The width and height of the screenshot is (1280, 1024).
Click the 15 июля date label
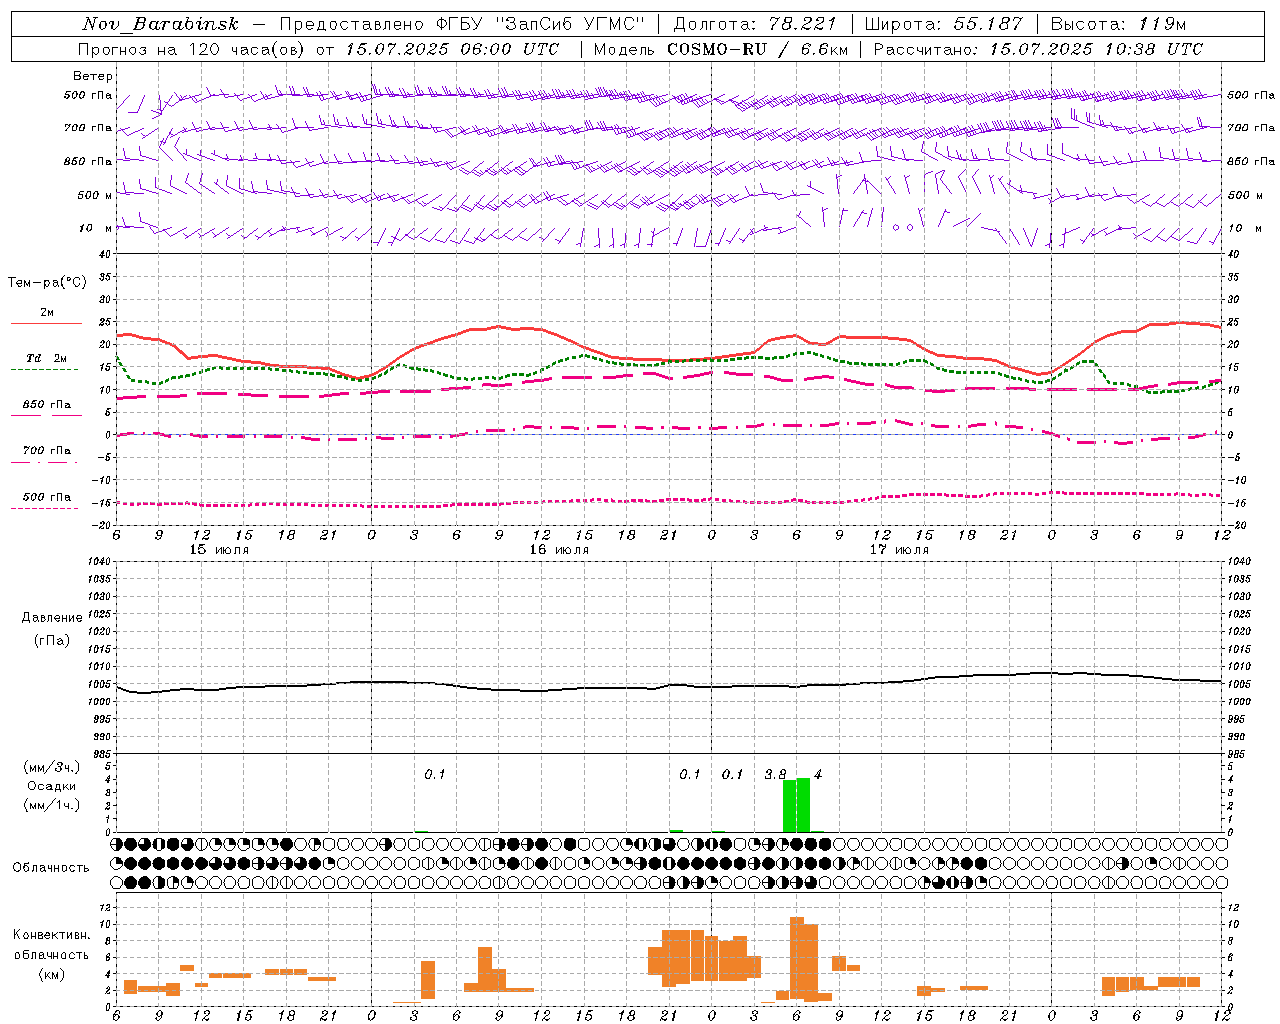coord(219,549)
